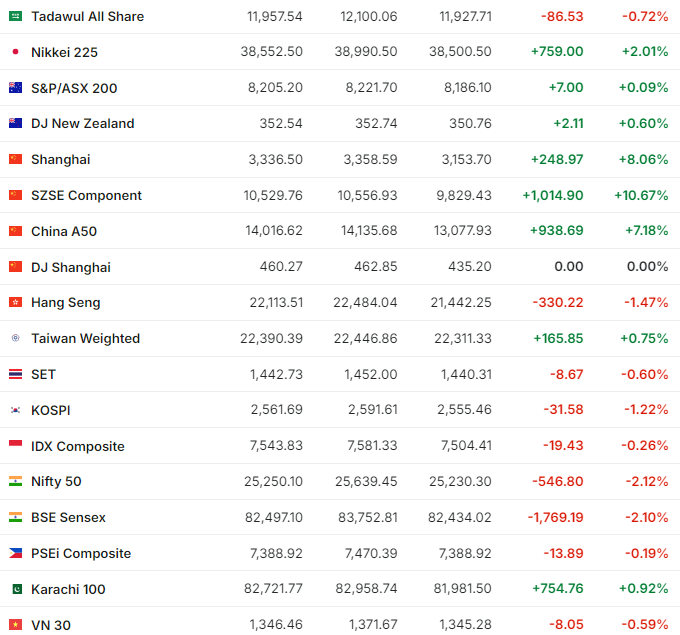The height and width of the screenshot is (635, 680).
Task: Click the Japan flag next to Nikkei 225
Action: 15,52
